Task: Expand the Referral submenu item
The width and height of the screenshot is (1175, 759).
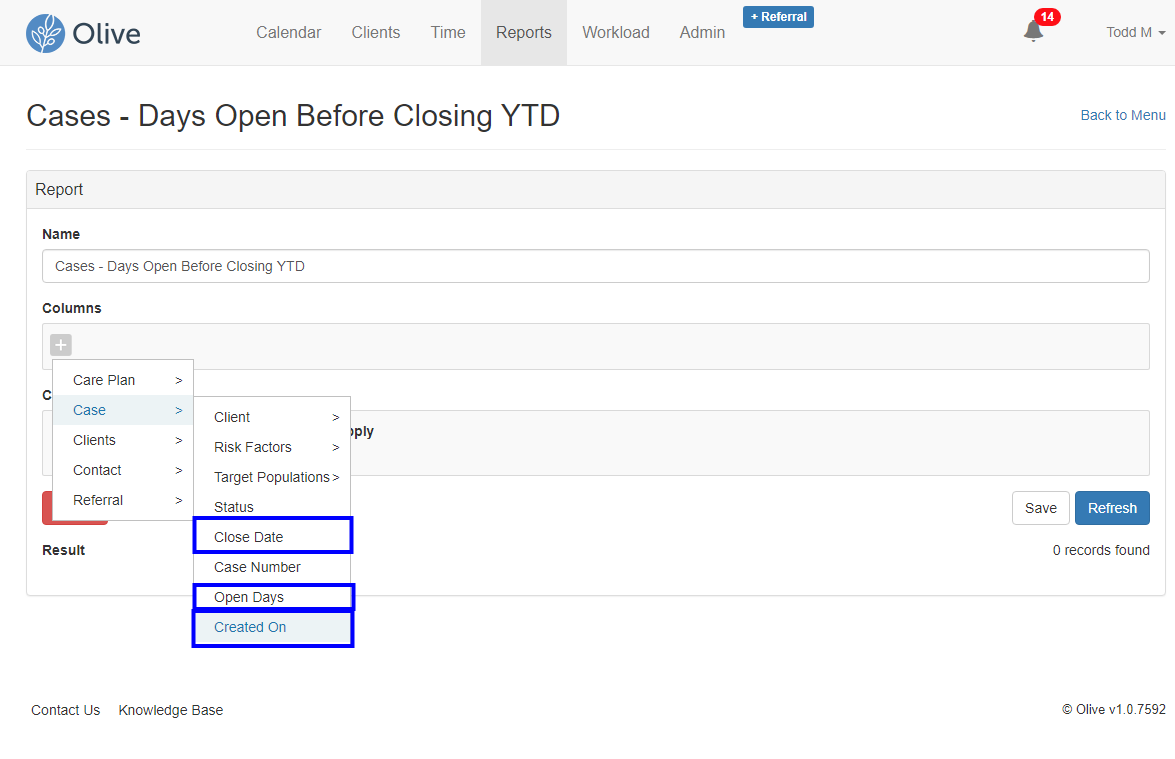Action: tap(124, 500)
